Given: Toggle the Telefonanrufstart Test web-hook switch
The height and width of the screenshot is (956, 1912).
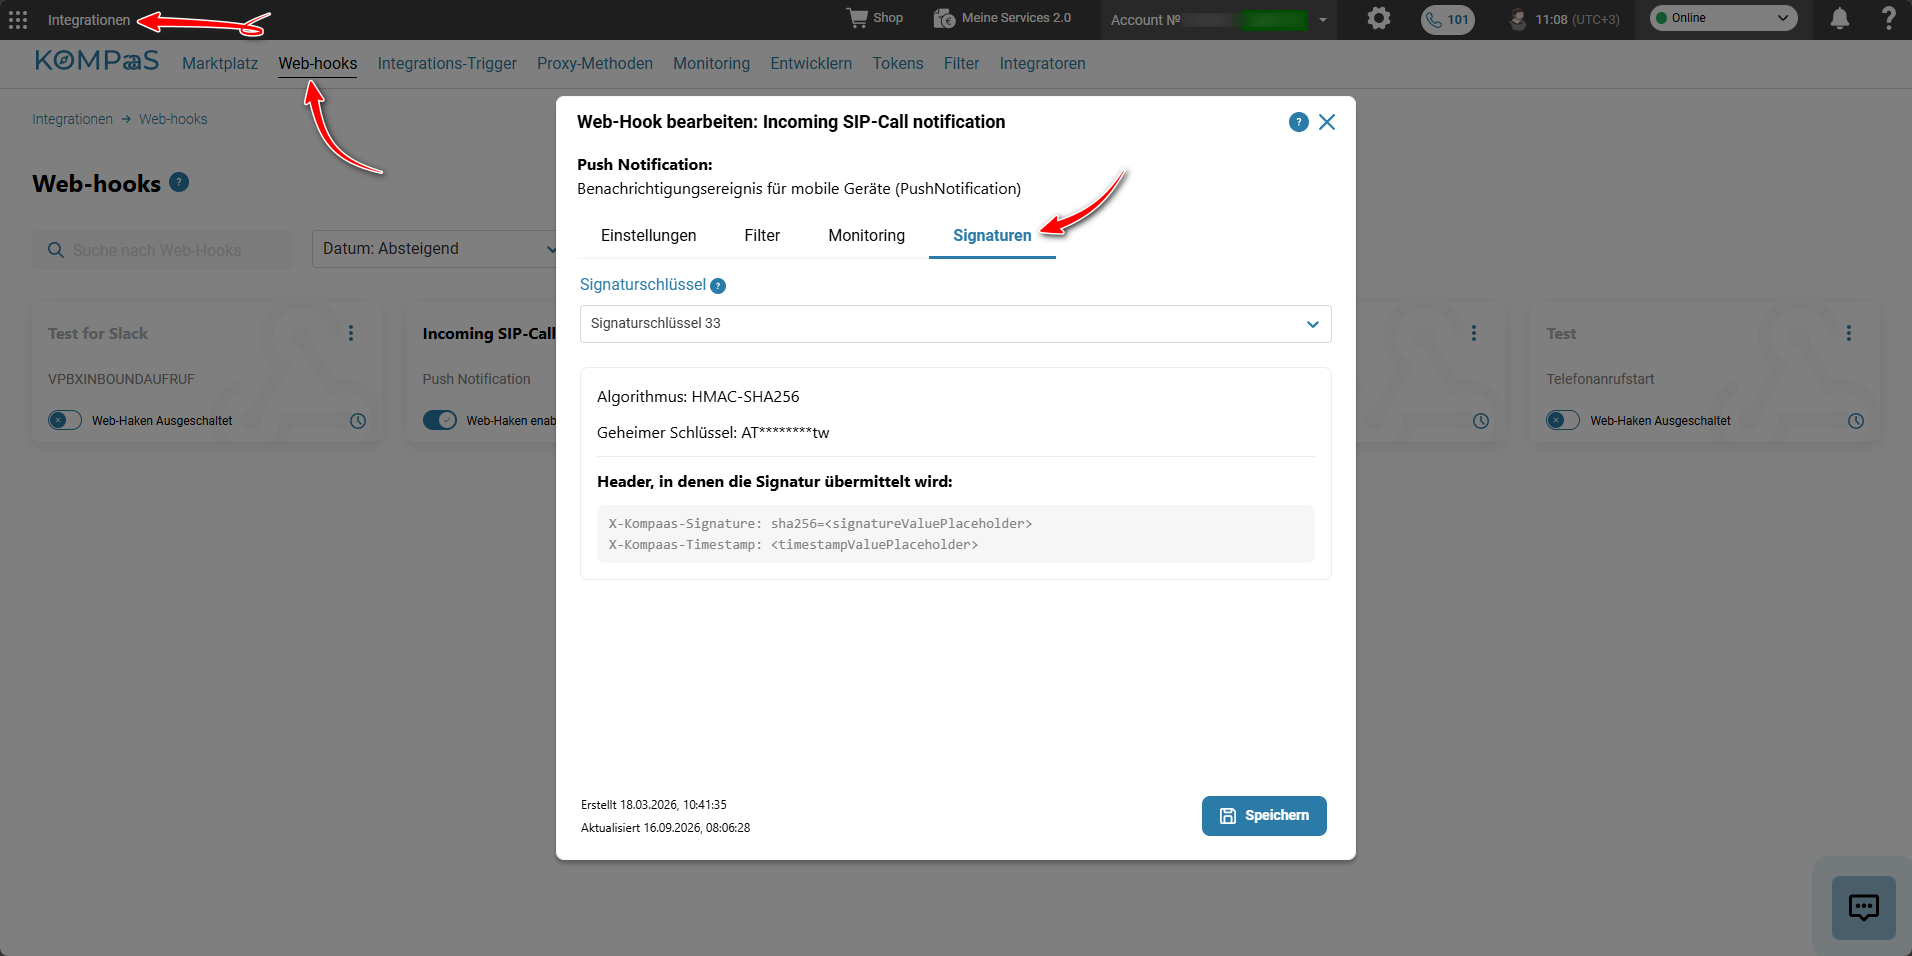Looking at the screenshot, I should (x=1563, y=420).
